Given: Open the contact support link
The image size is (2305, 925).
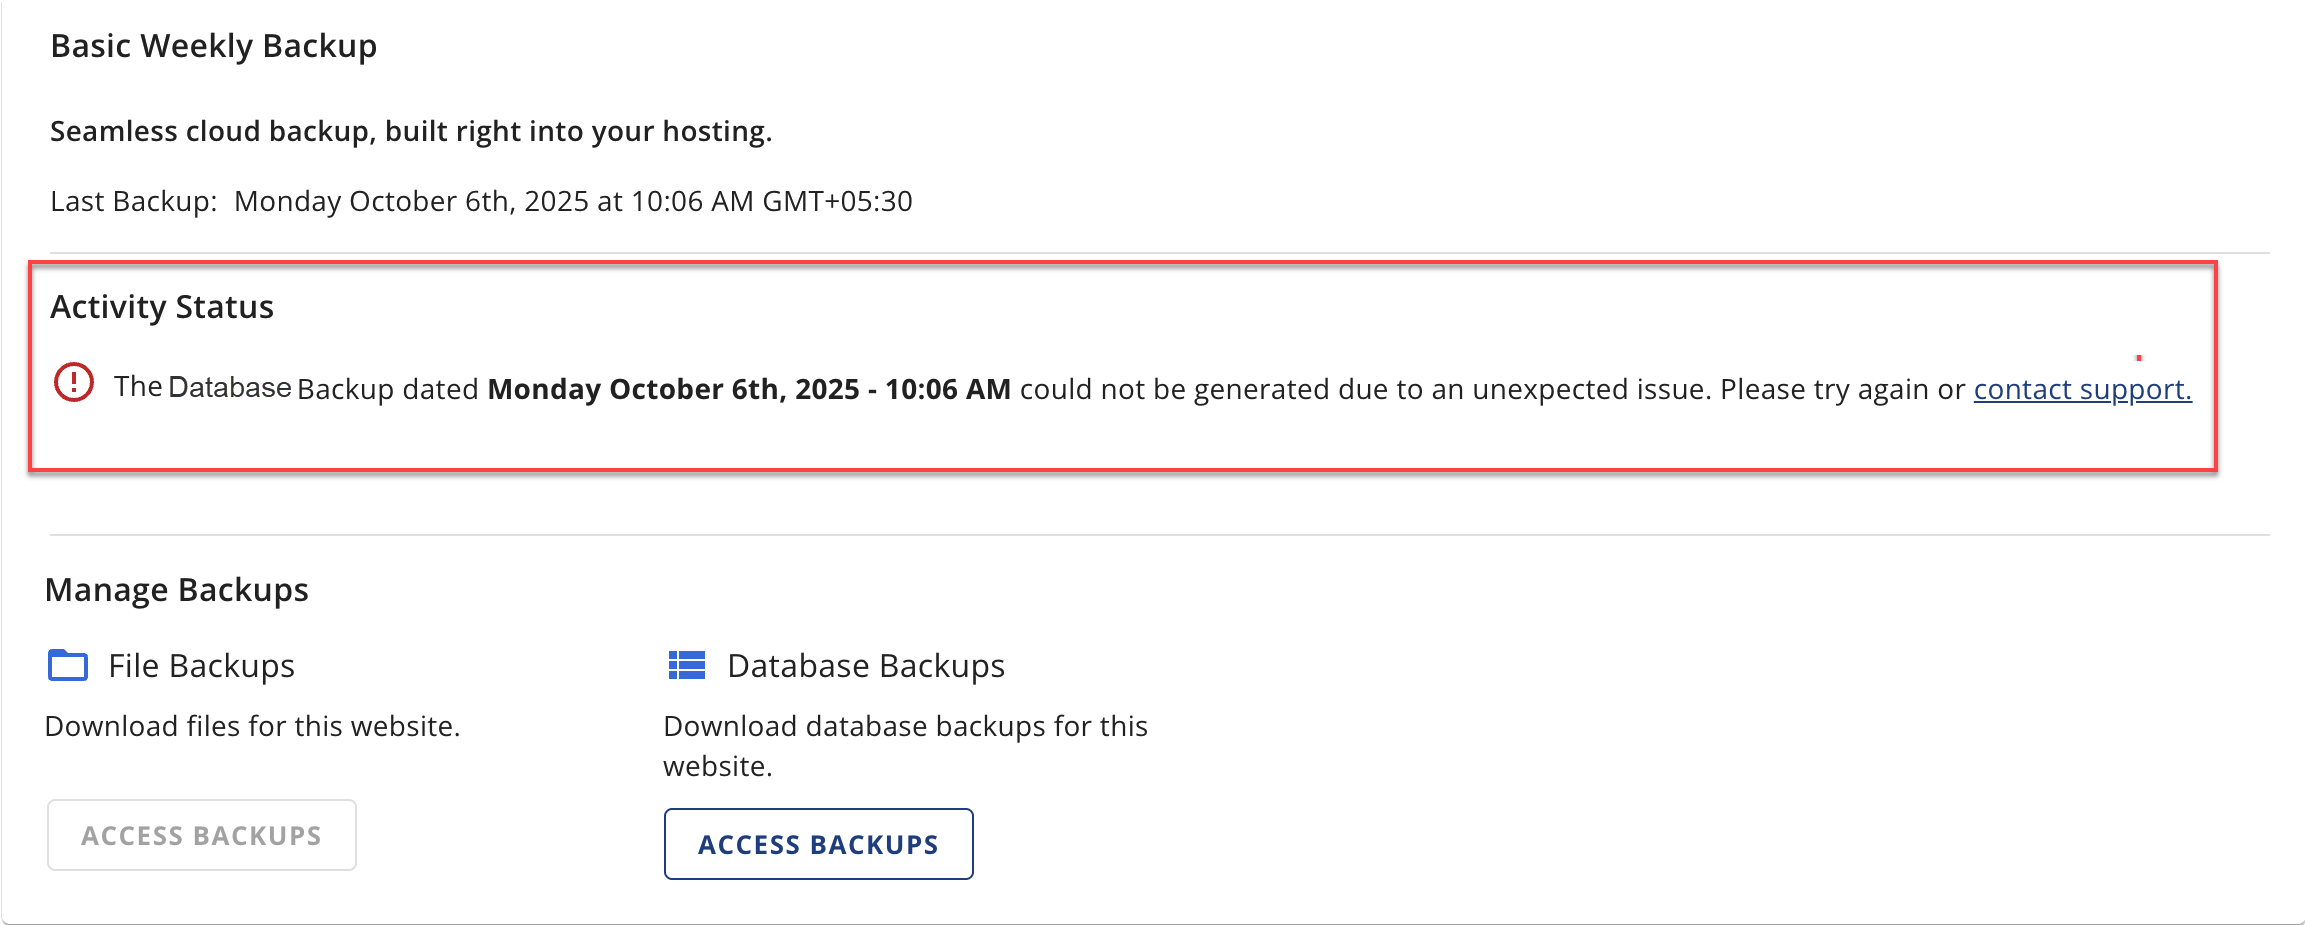Looking at the screenshot, I should [2082, 389].
